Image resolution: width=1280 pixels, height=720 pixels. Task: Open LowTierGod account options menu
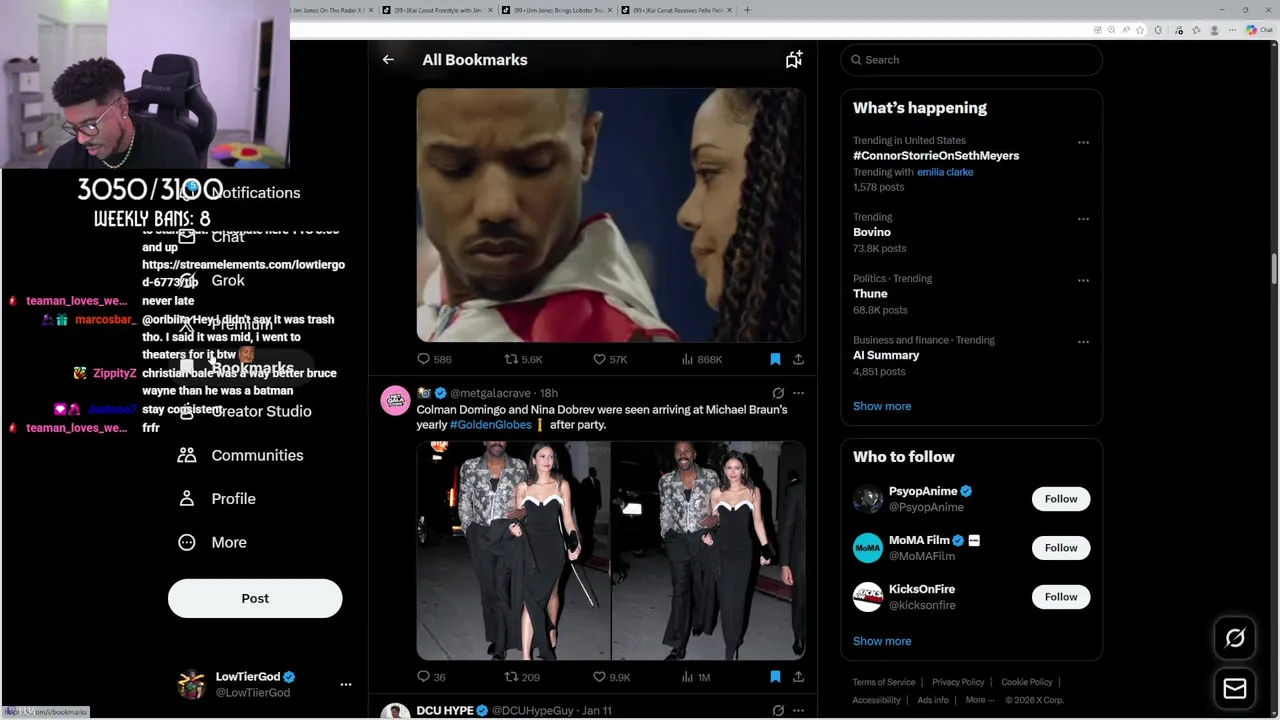pos(346,685)
